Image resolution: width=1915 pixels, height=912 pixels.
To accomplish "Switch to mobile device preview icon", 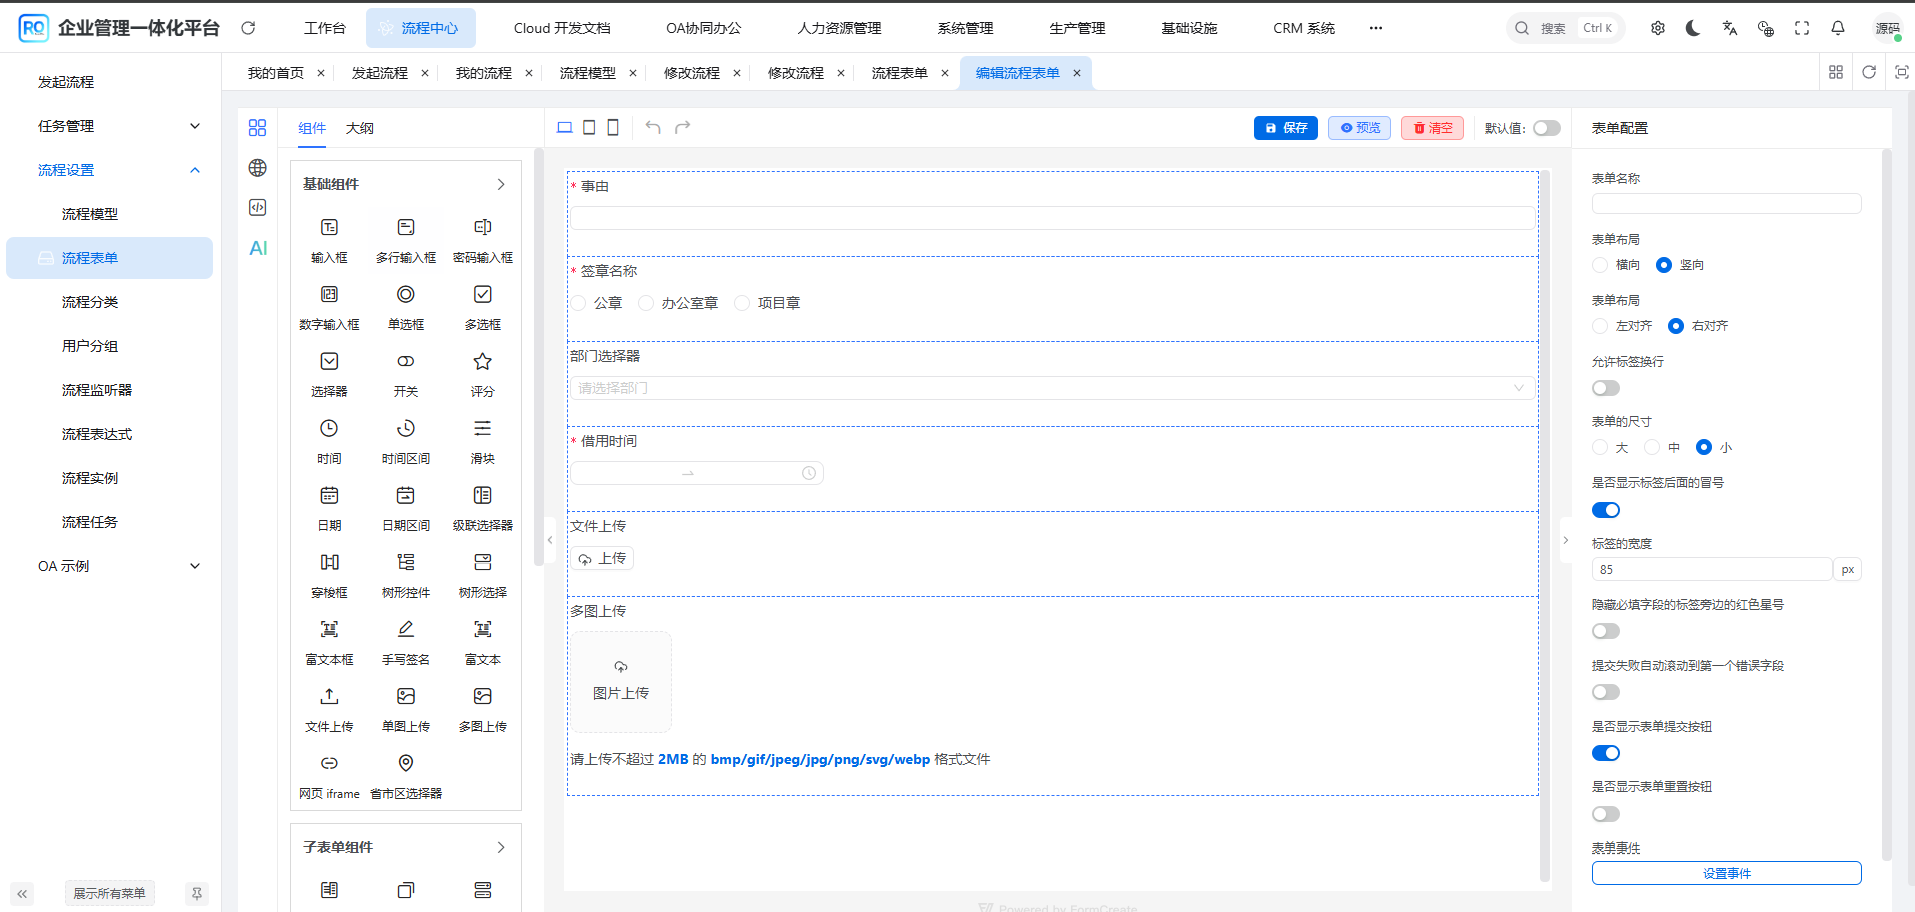I will pyautogui.click(x=613, y=127).
